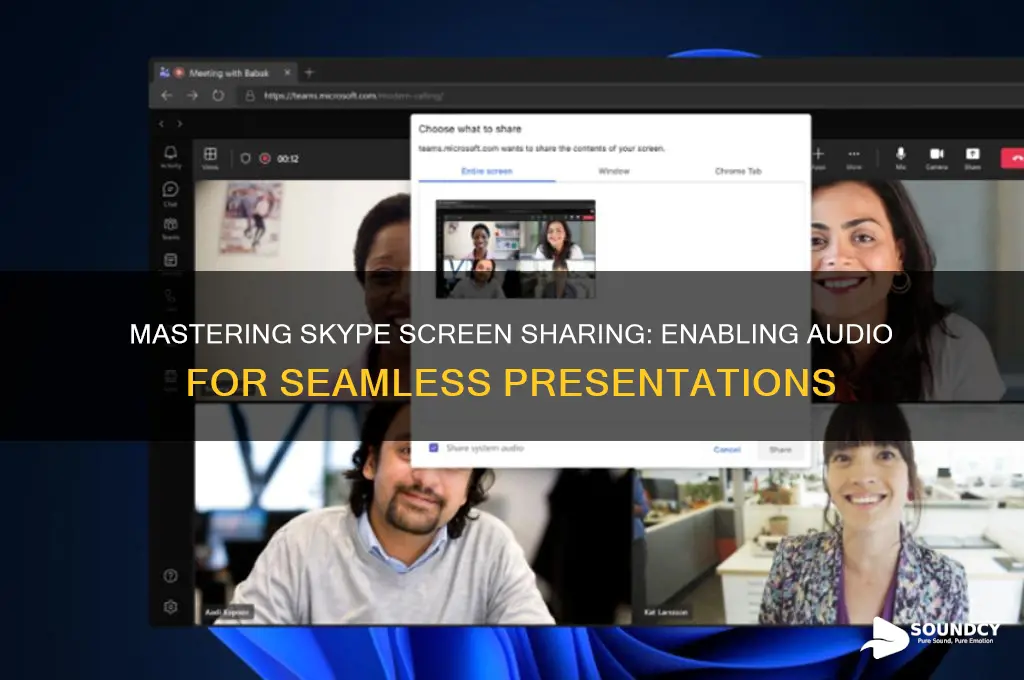Viewport: 1024px width, 680px height.
Task: Click the Kat Larsson name label
Action: [x=665, y=612]
